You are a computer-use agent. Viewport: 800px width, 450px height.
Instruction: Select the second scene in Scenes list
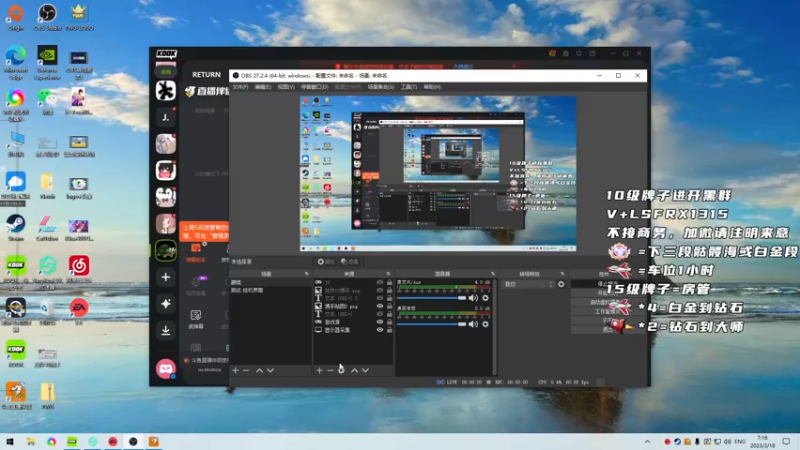(x=270, y=290)
